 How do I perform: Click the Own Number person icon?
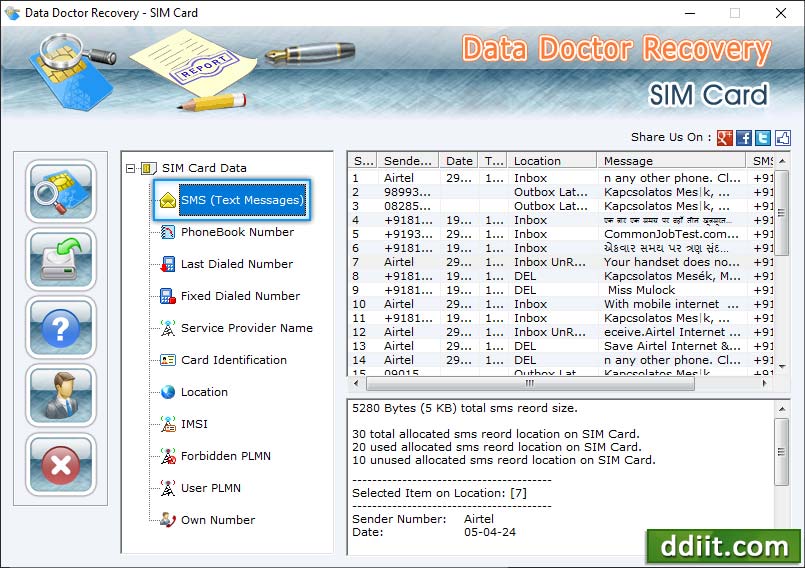(x=168, y=520)
